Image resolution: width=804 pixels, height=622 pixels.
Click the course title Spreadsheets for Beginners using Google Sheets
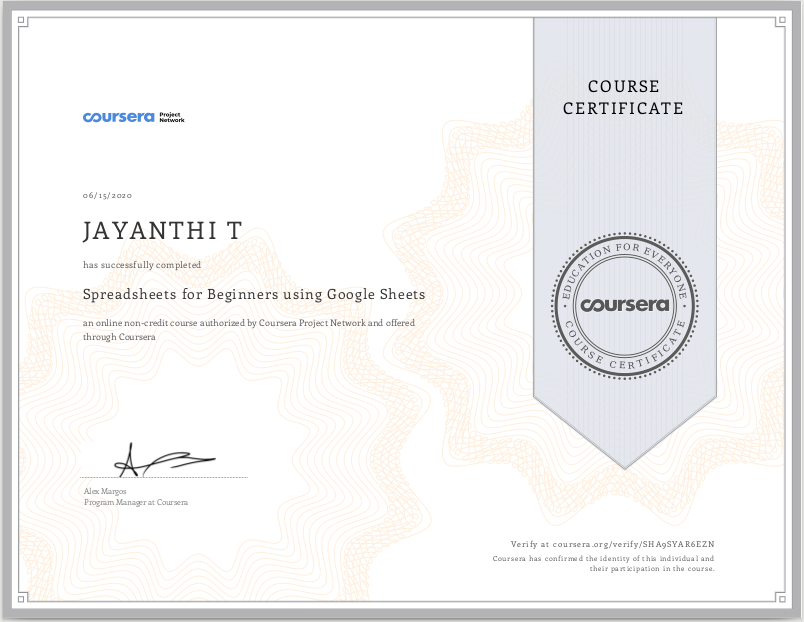[x=254, y=294]
